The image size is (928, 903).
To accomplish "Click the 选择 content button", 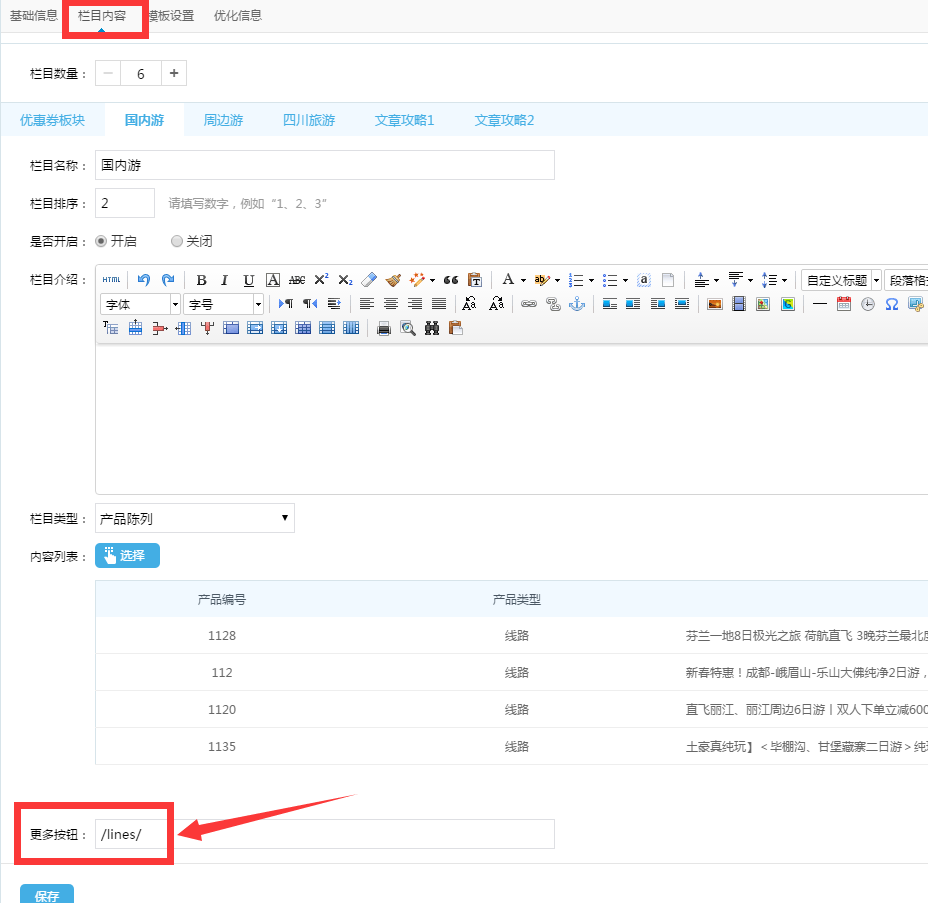I will (127, 556).
